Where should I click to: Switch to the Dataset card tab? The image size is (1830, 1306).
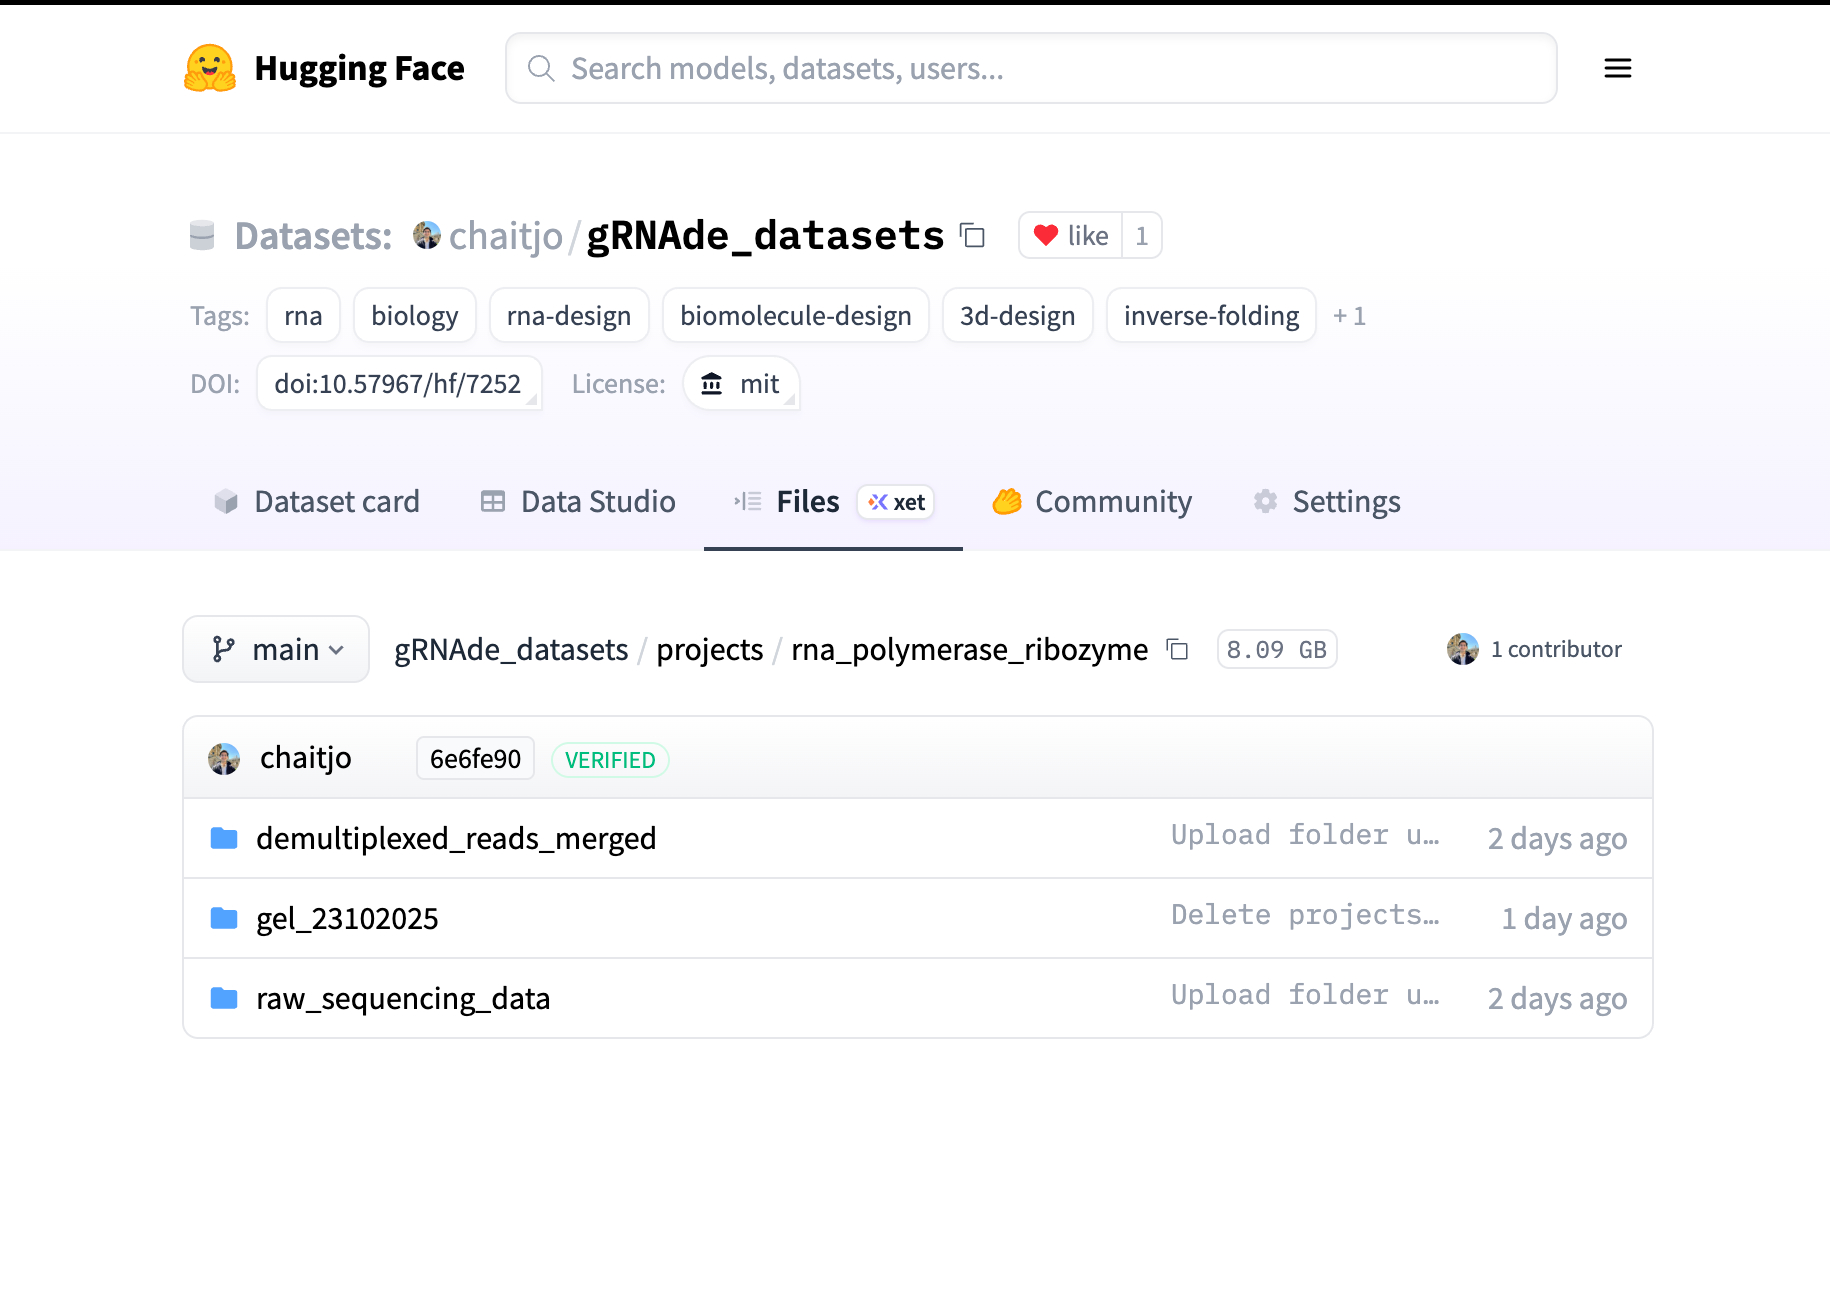317,502
